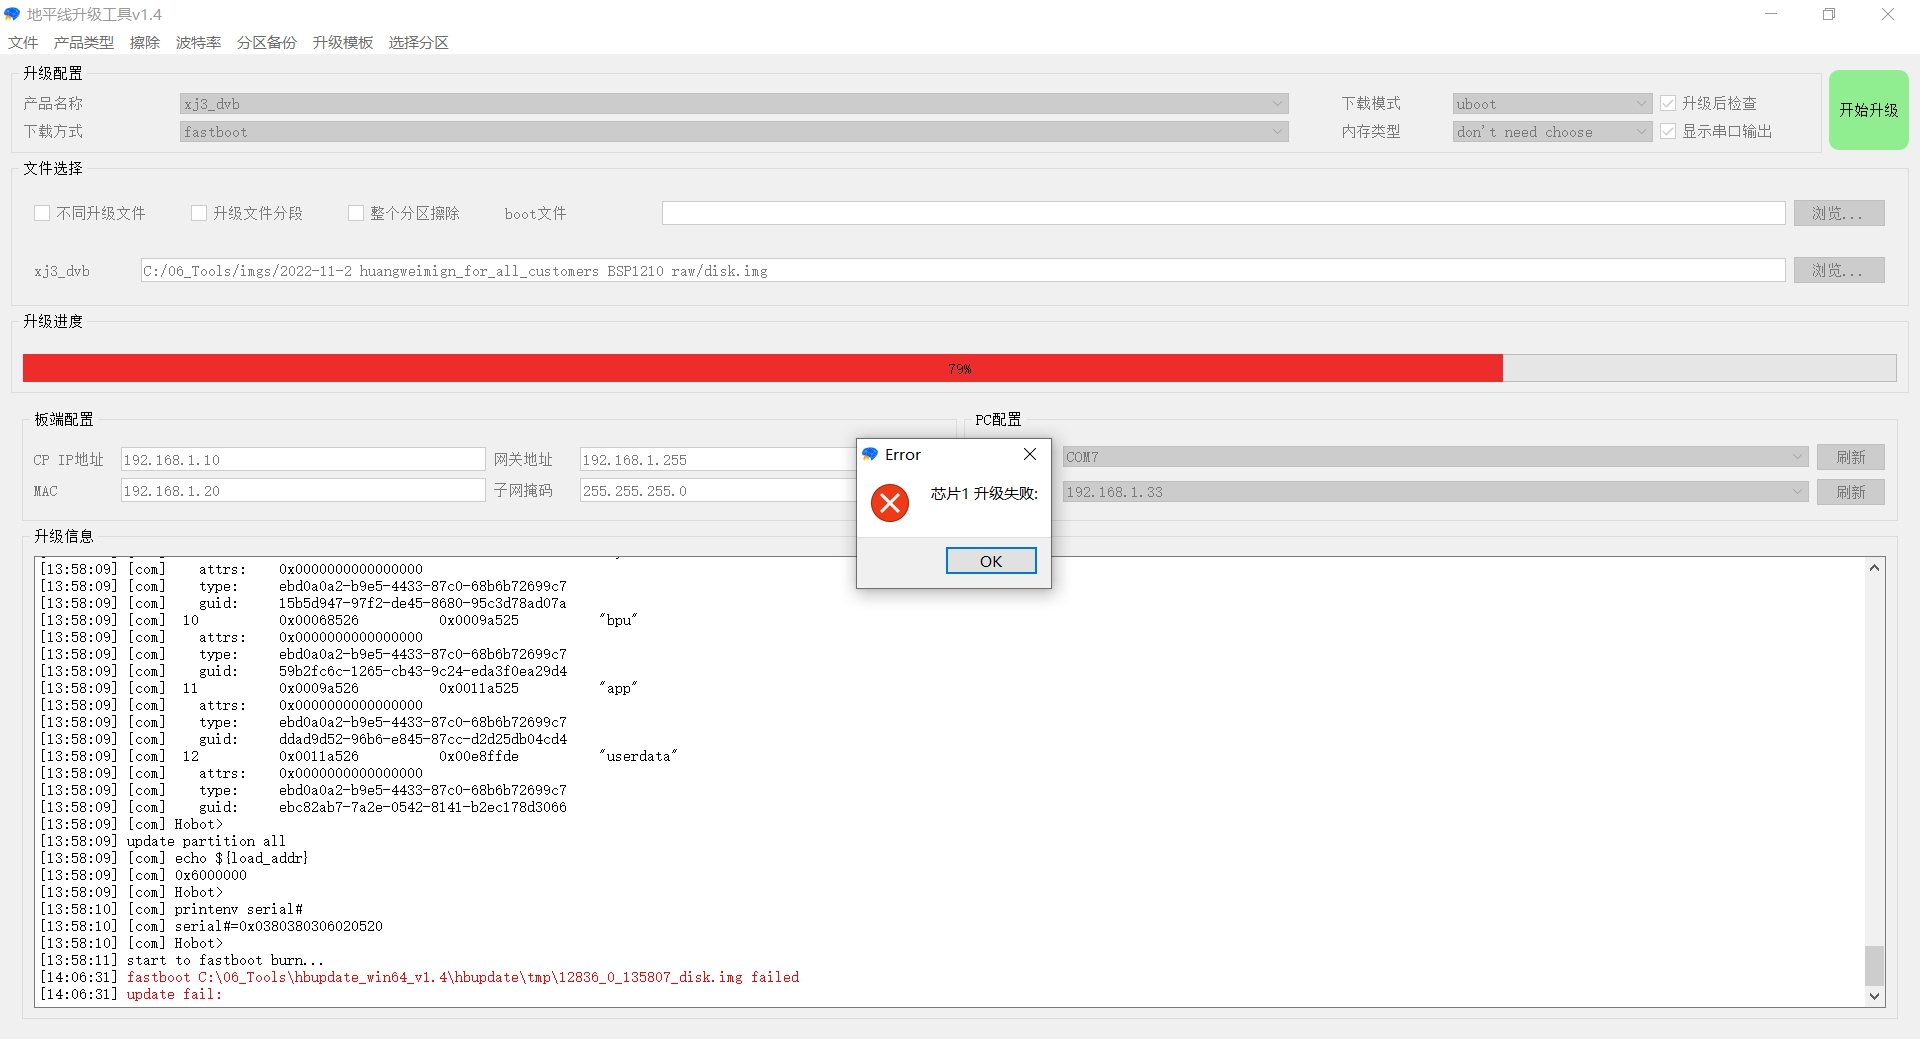
Task: Click the red error icon in dialog
Action: [889, 503]
